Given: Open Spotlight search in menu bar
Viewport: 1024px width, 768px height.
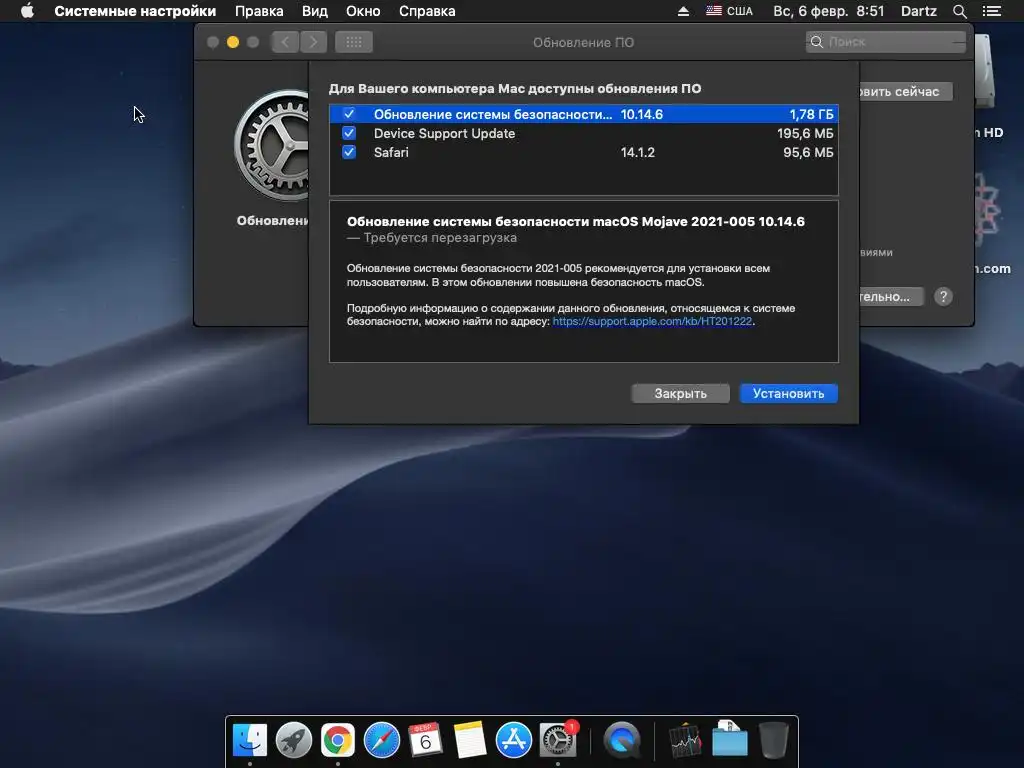Looking at the screenshot, I should pos(959,11).
